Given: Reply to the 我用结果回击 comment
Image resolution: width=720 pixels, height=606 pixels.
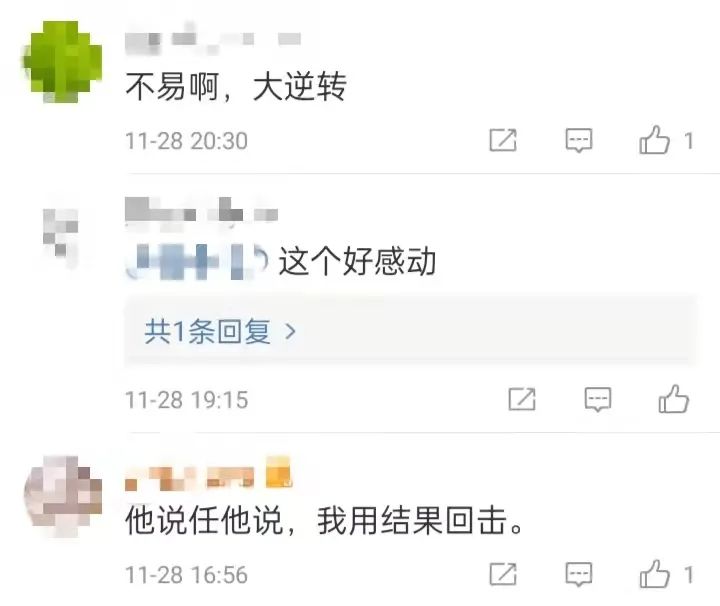Looking at the screenshot, I should (579, 574).
